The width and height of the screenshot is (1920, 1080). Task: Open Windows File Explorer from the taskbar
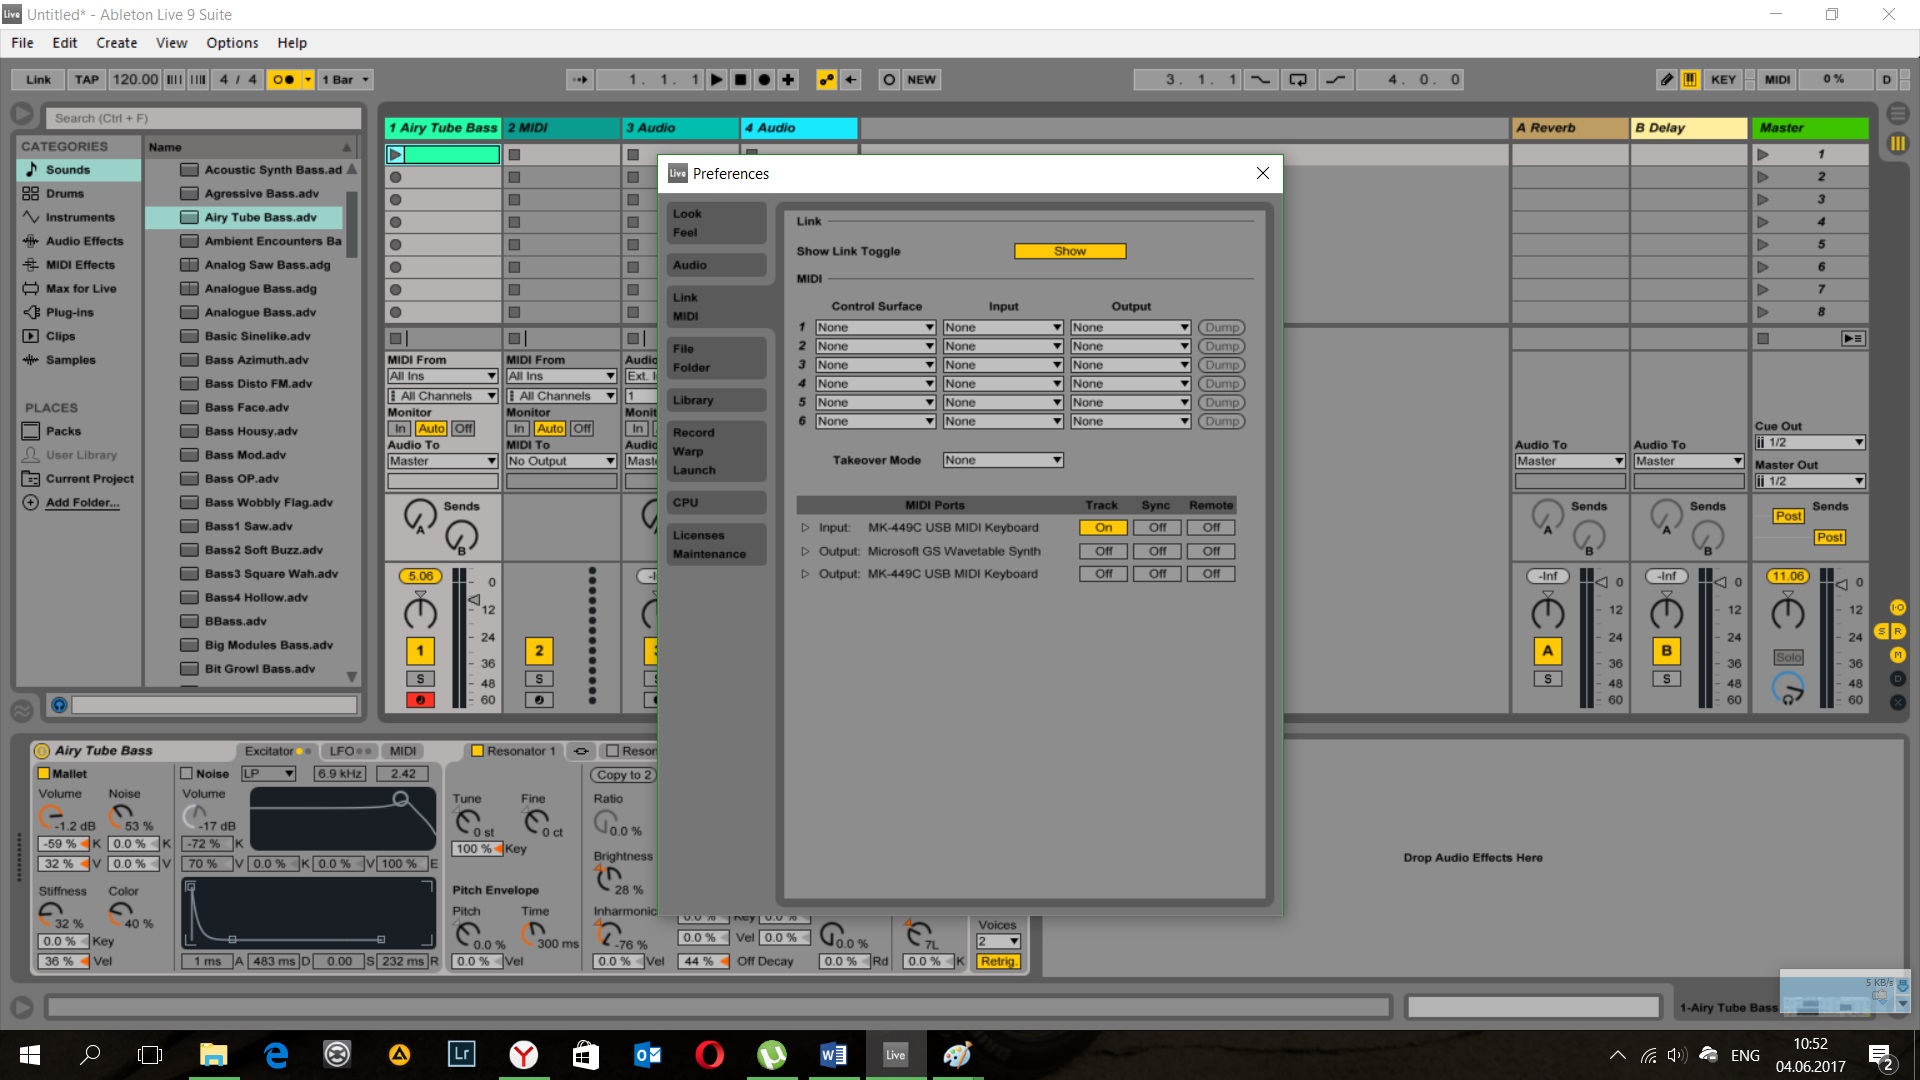point(213,1055)
